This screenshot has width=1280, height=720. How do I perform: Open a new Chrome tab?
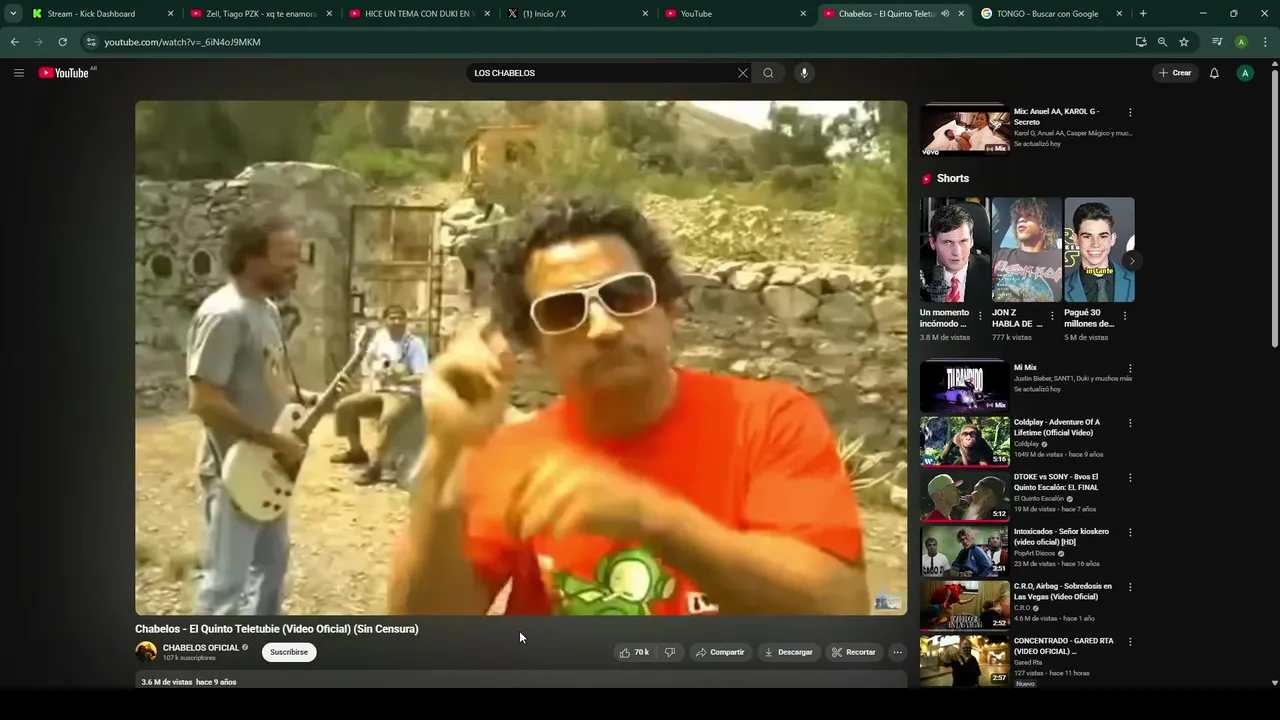coord(1143,14)
